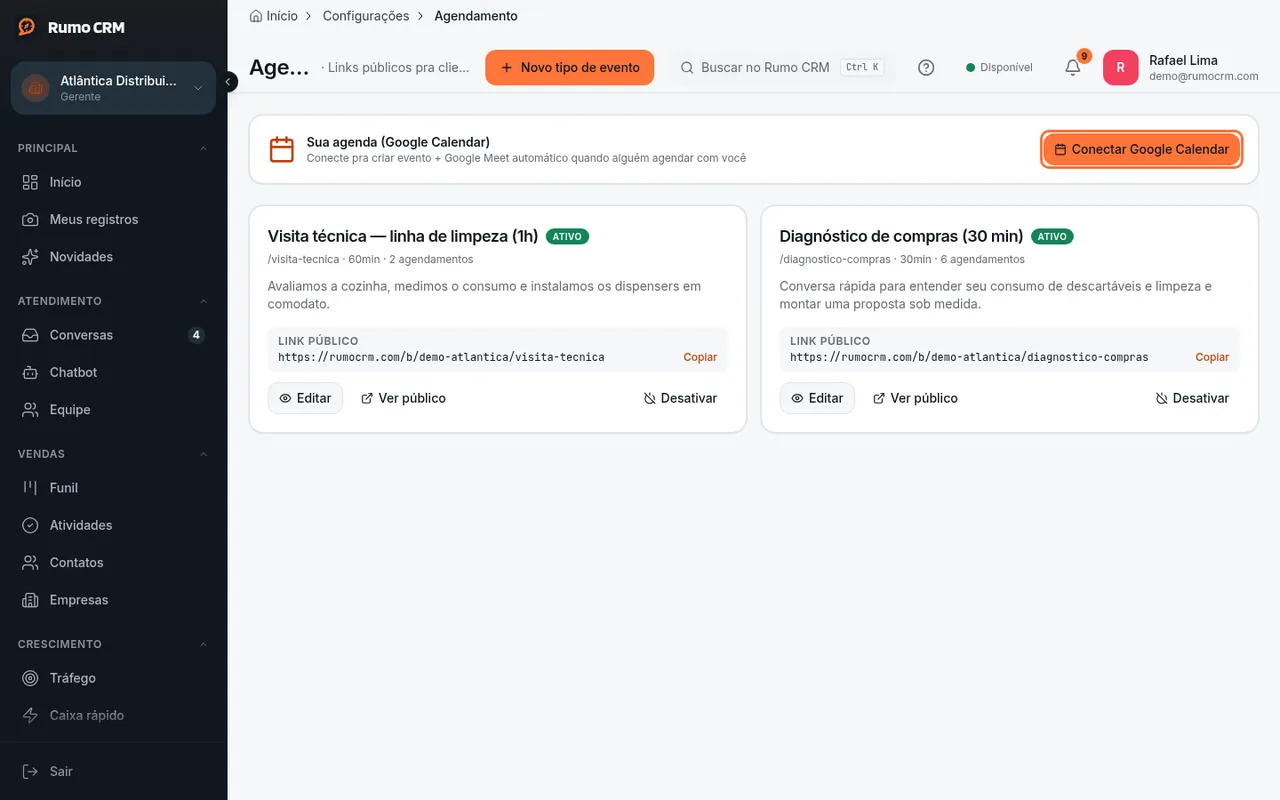This screenshot has width=1280, height=800.
Task: Collapse the PRINCIPAL section
Action: point(204,148)
